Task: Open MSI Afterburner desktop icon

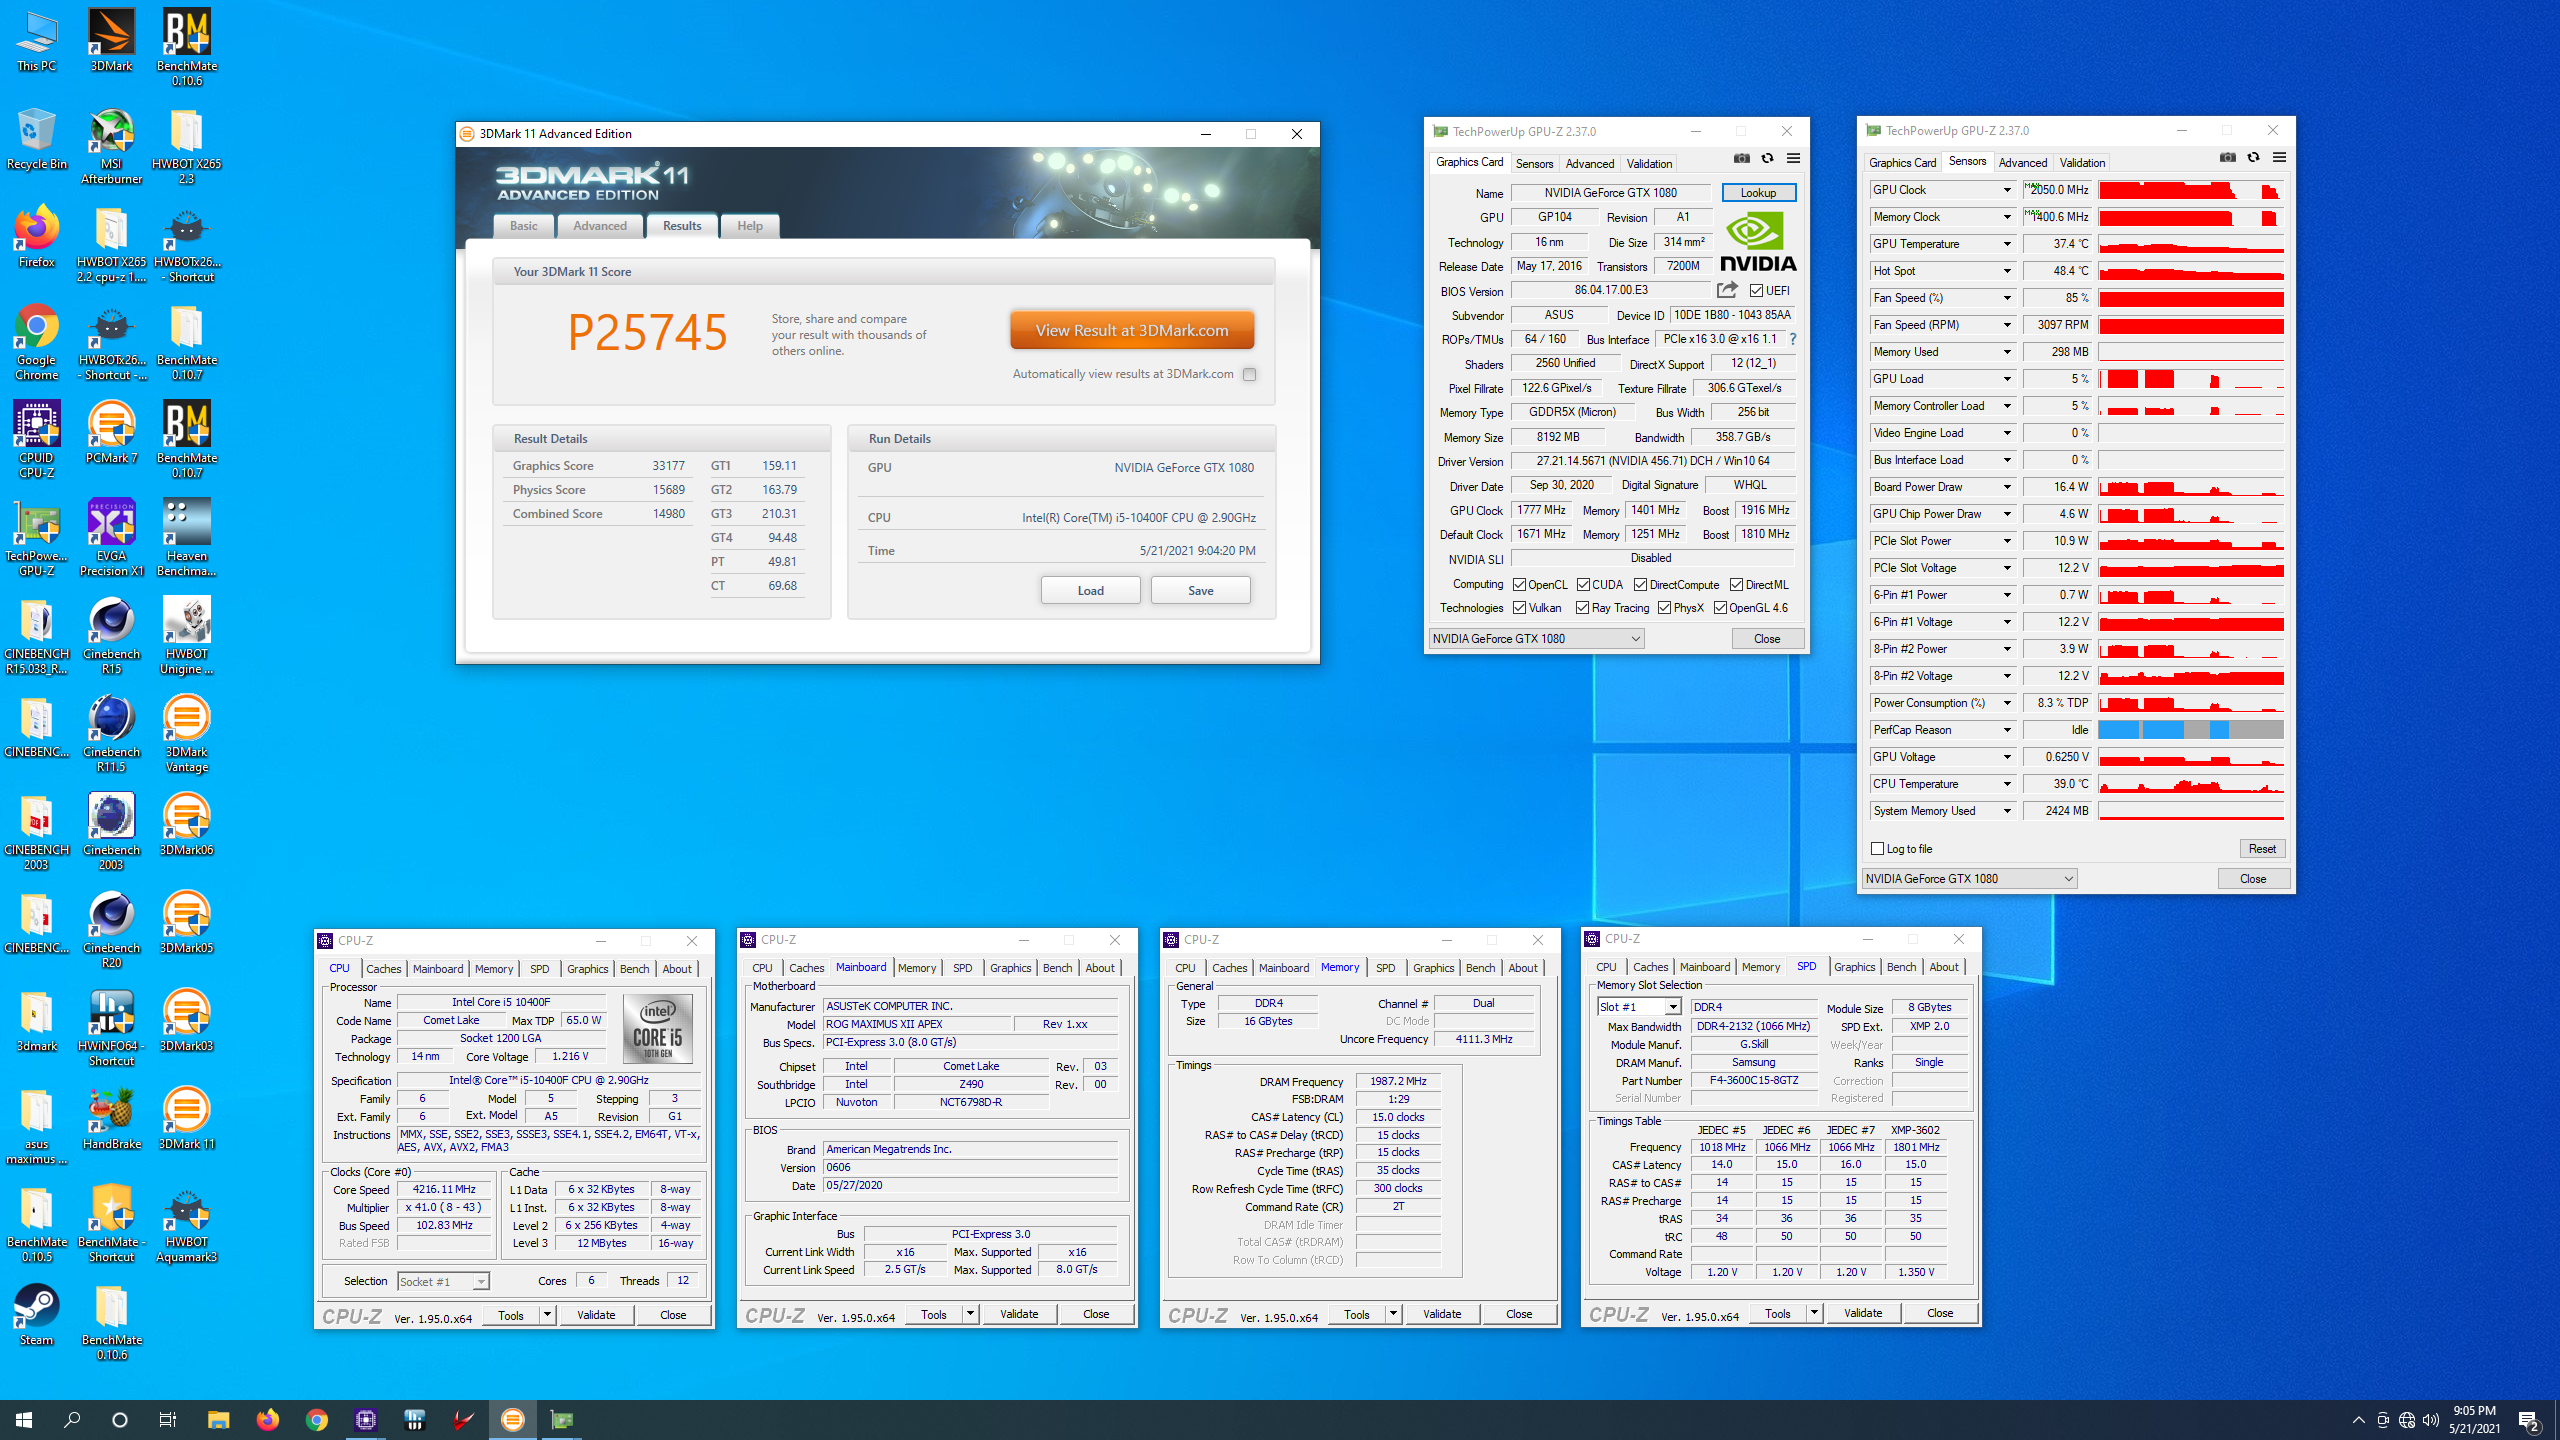Action: (x=111, y=146)
